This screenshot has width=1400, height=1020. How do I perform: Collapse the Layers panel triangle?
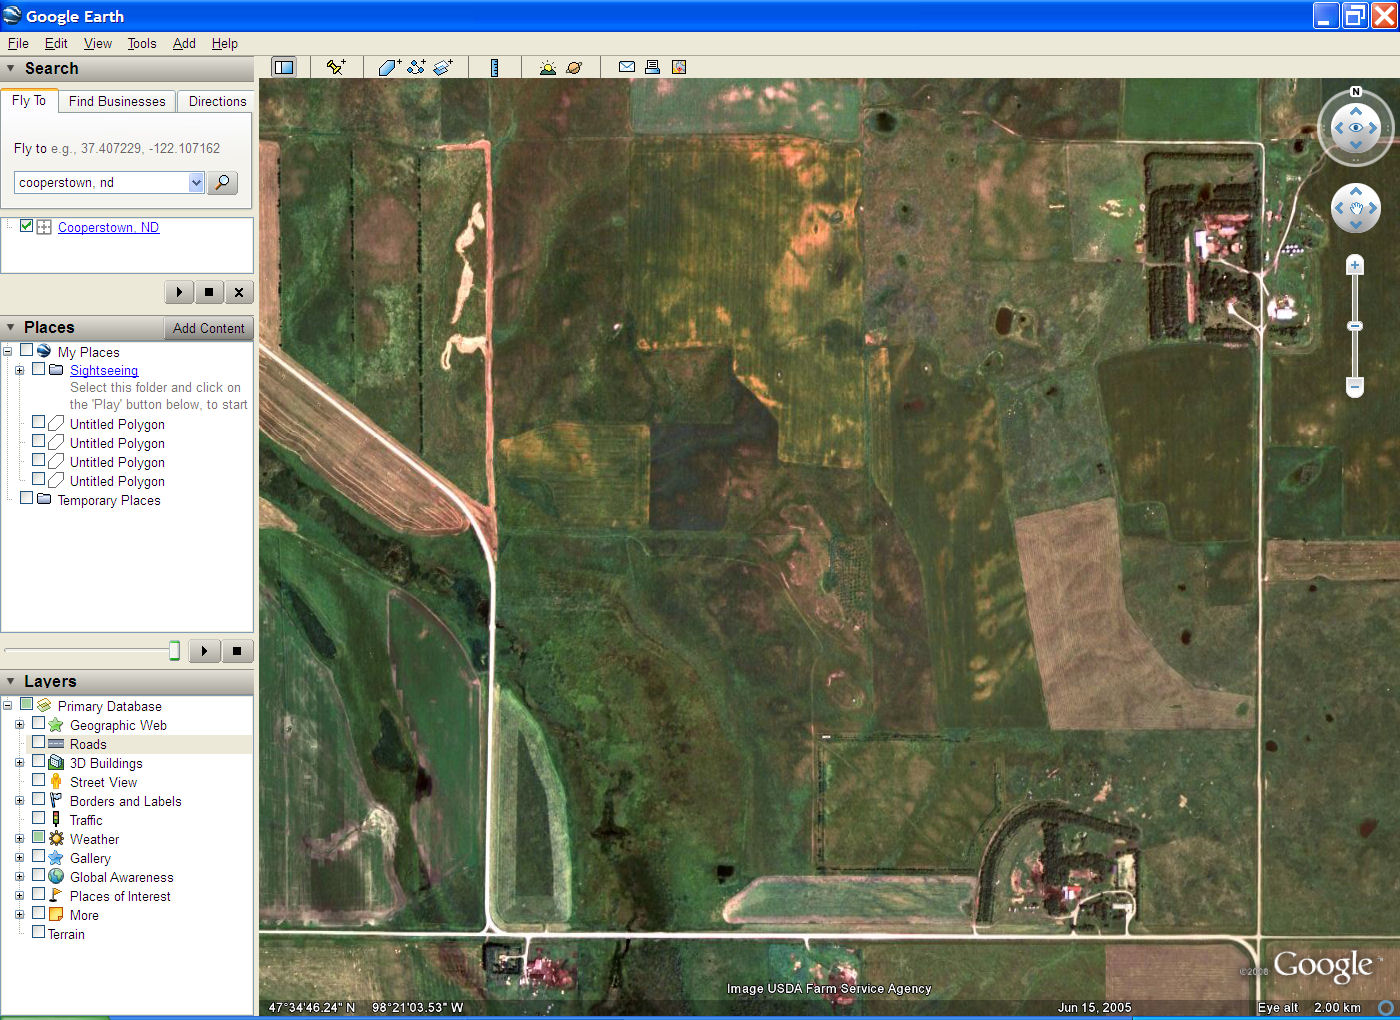[11, 681]
